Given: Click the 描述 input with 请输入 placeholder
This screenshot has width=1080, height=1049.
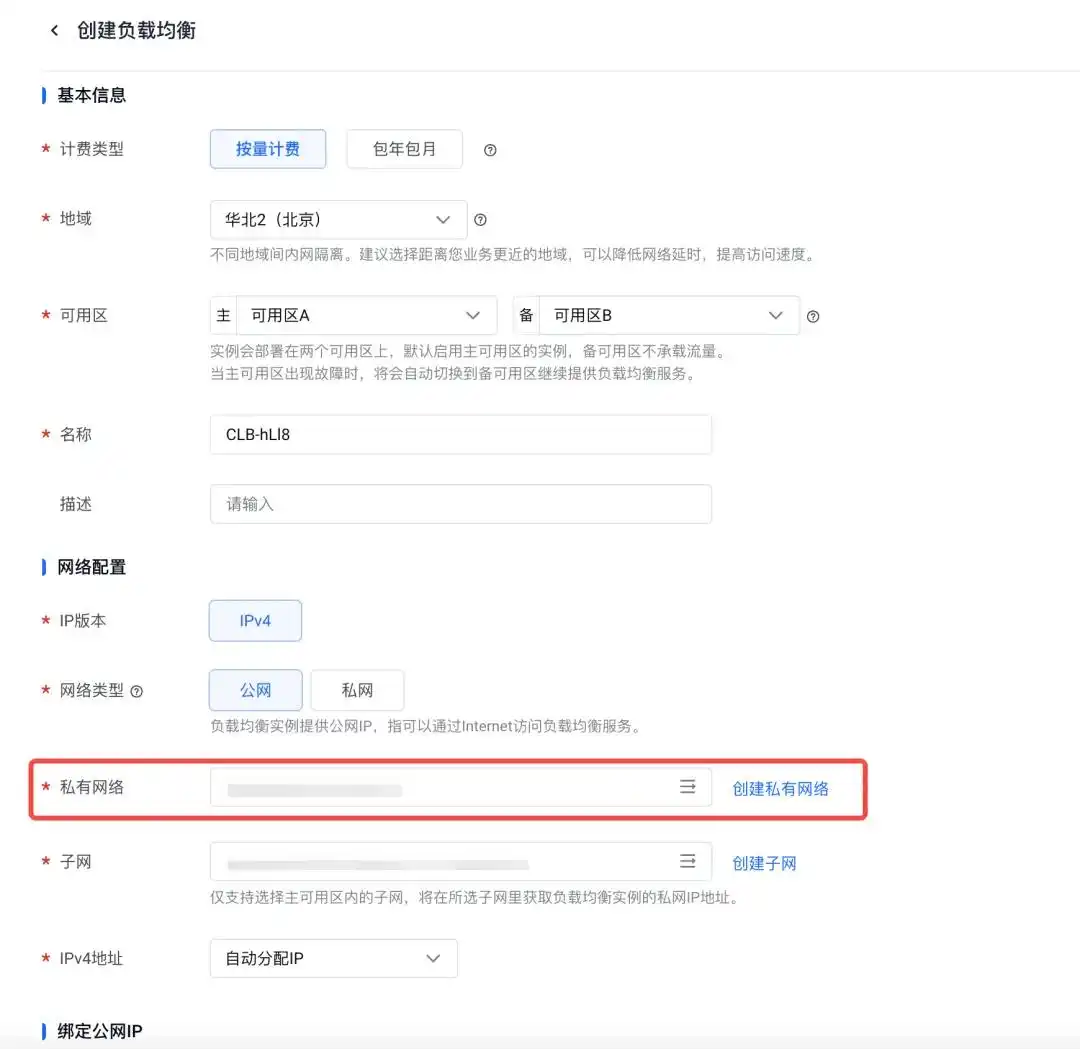Looking at the screenshot, I should coord(460,504).
